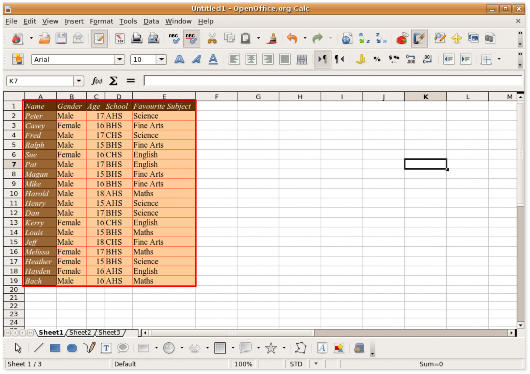The image size is (530, 374).
Task: Select the Rectangle drawing tool
Action: coord(55,348)
